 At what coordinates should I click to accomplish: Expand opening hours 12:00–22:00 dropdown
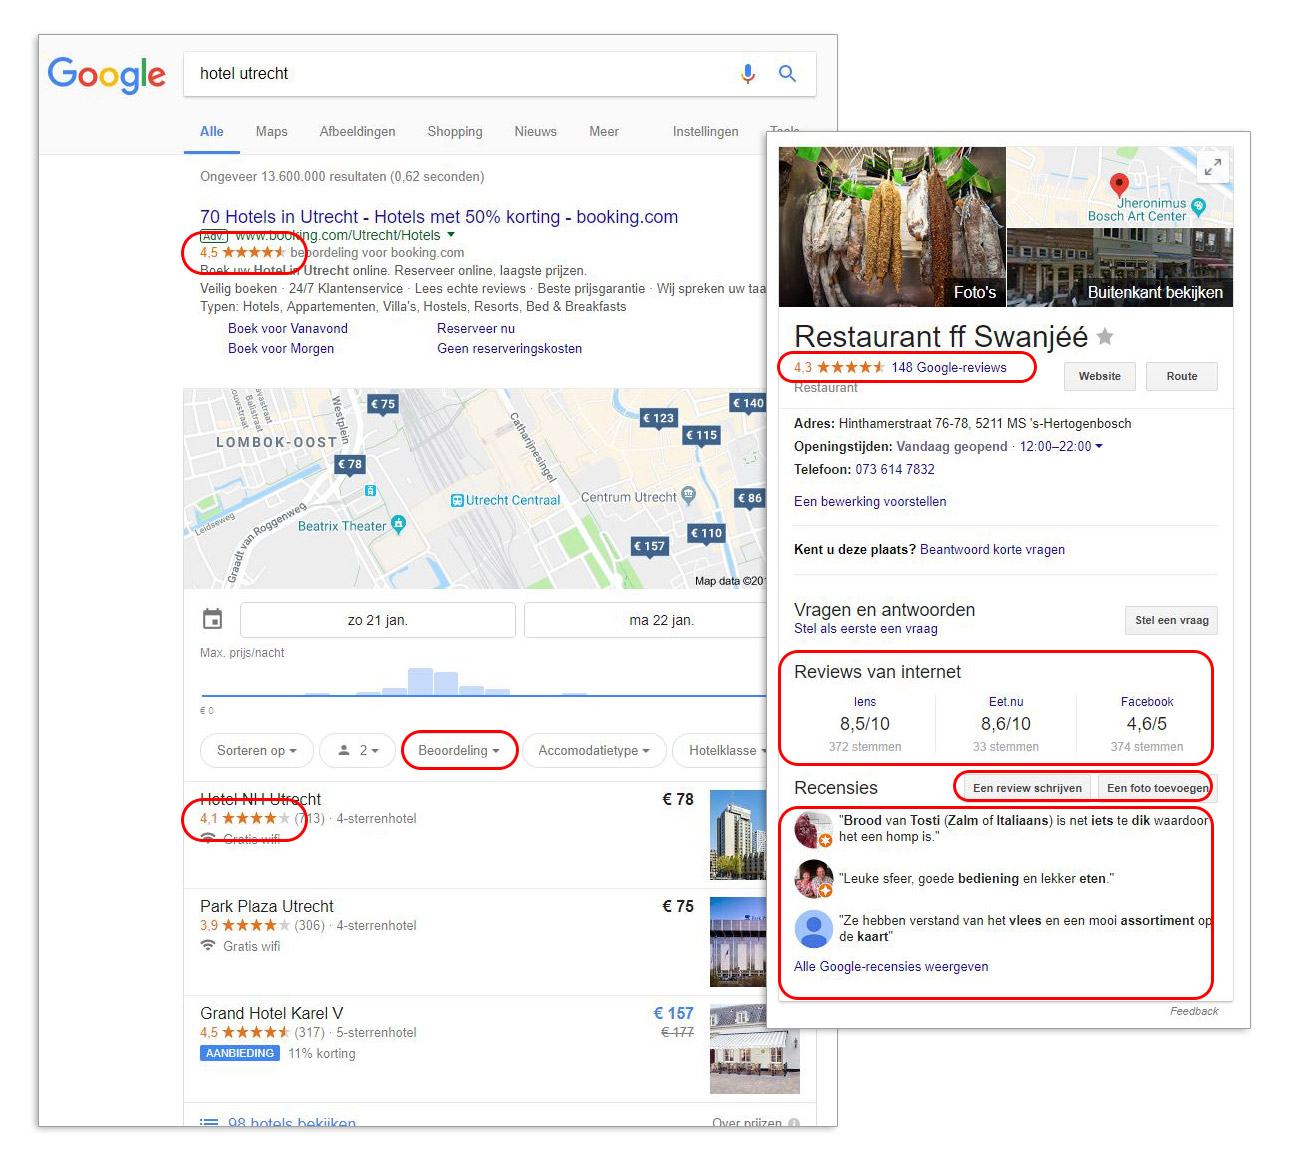1061,447
